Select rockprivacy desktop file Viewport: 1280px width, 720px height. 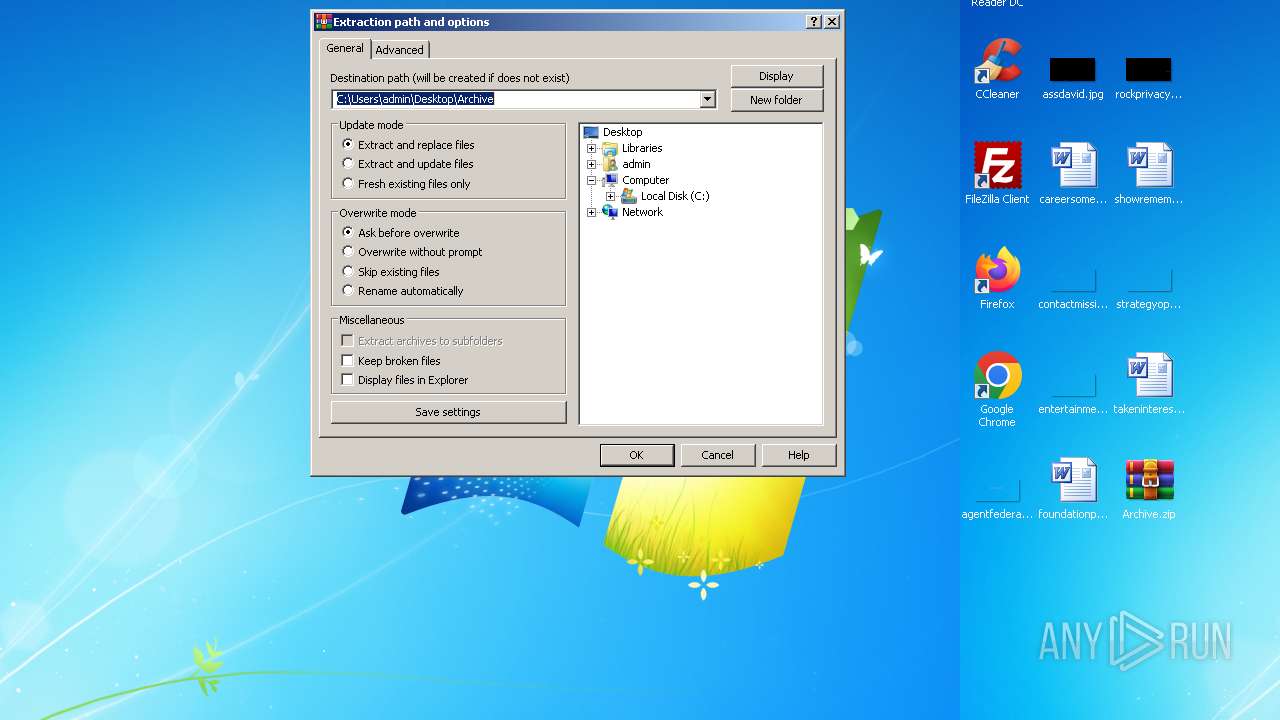coord(1148,78)
